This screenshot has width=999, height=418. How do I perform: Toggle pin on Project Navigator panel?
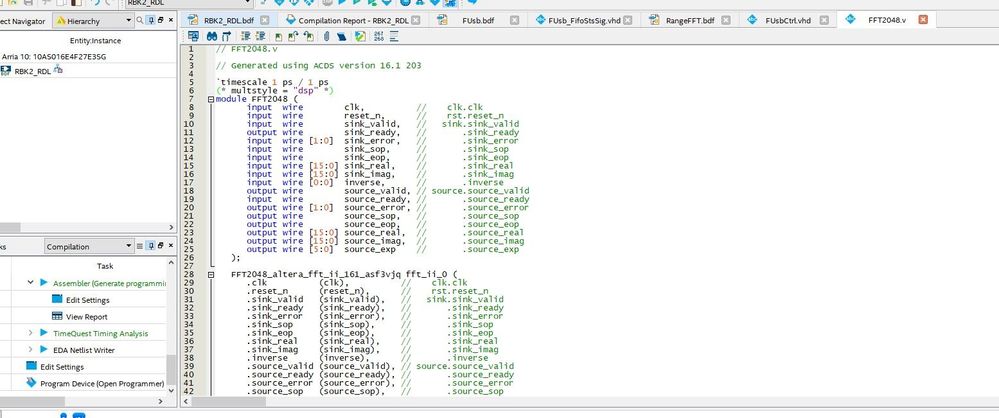tap(150, 21)
